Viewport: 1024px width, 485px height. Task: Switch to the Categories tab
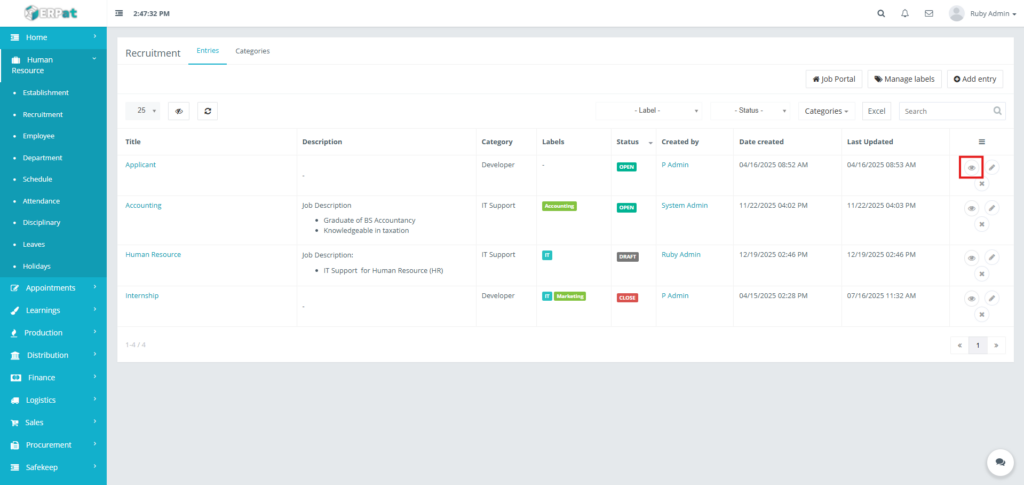point(252,51)
